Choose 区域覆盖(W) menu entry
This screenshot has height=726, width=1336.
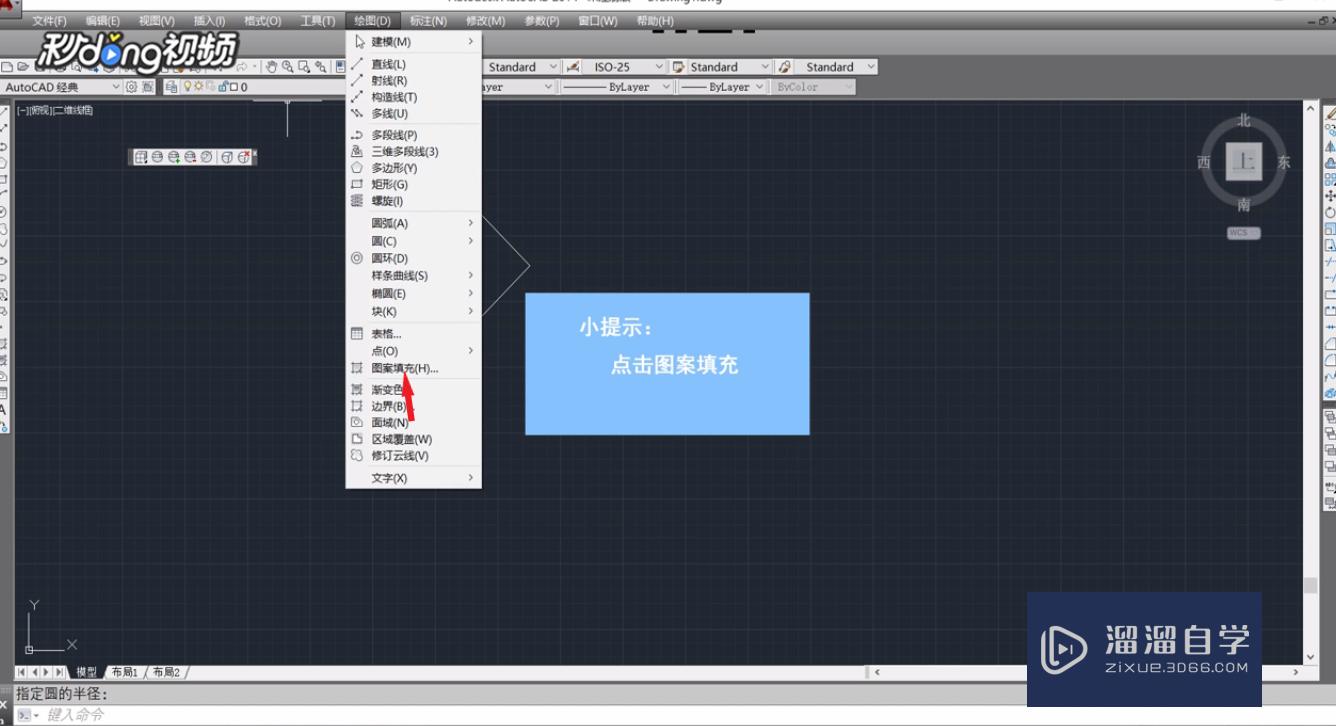414,440
